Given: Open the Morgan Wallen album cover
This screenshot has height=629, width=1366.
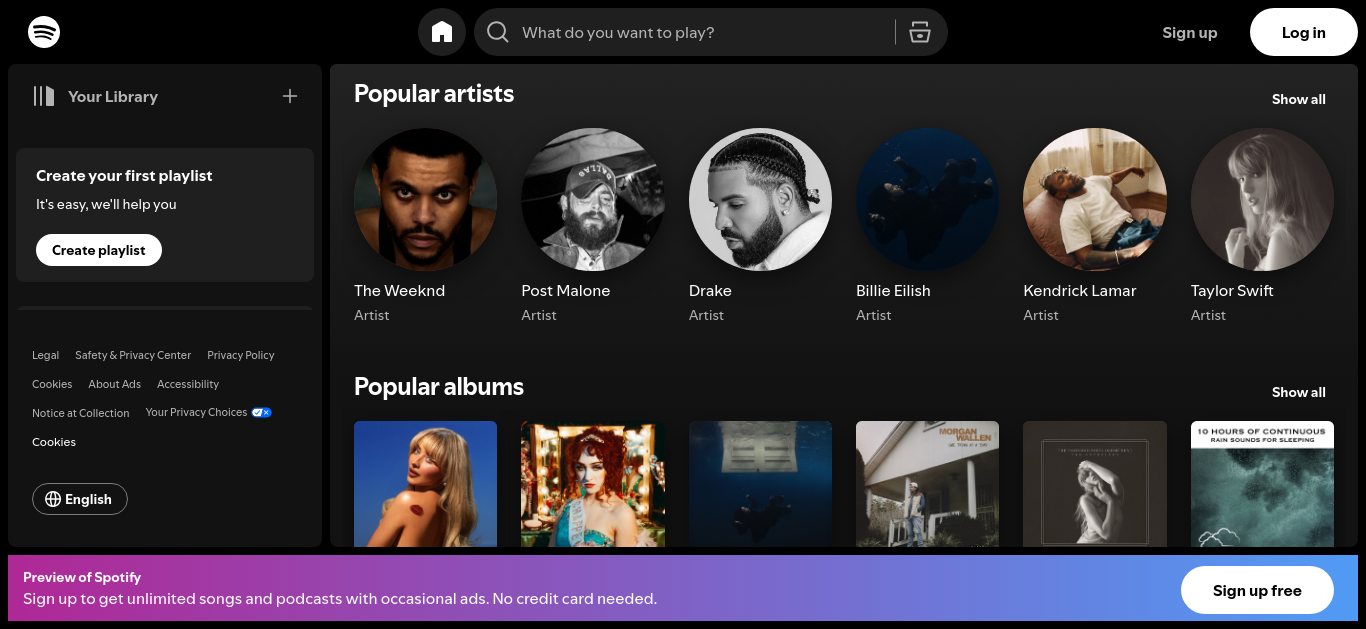Looking at the screenshot, I should point(927,484).
